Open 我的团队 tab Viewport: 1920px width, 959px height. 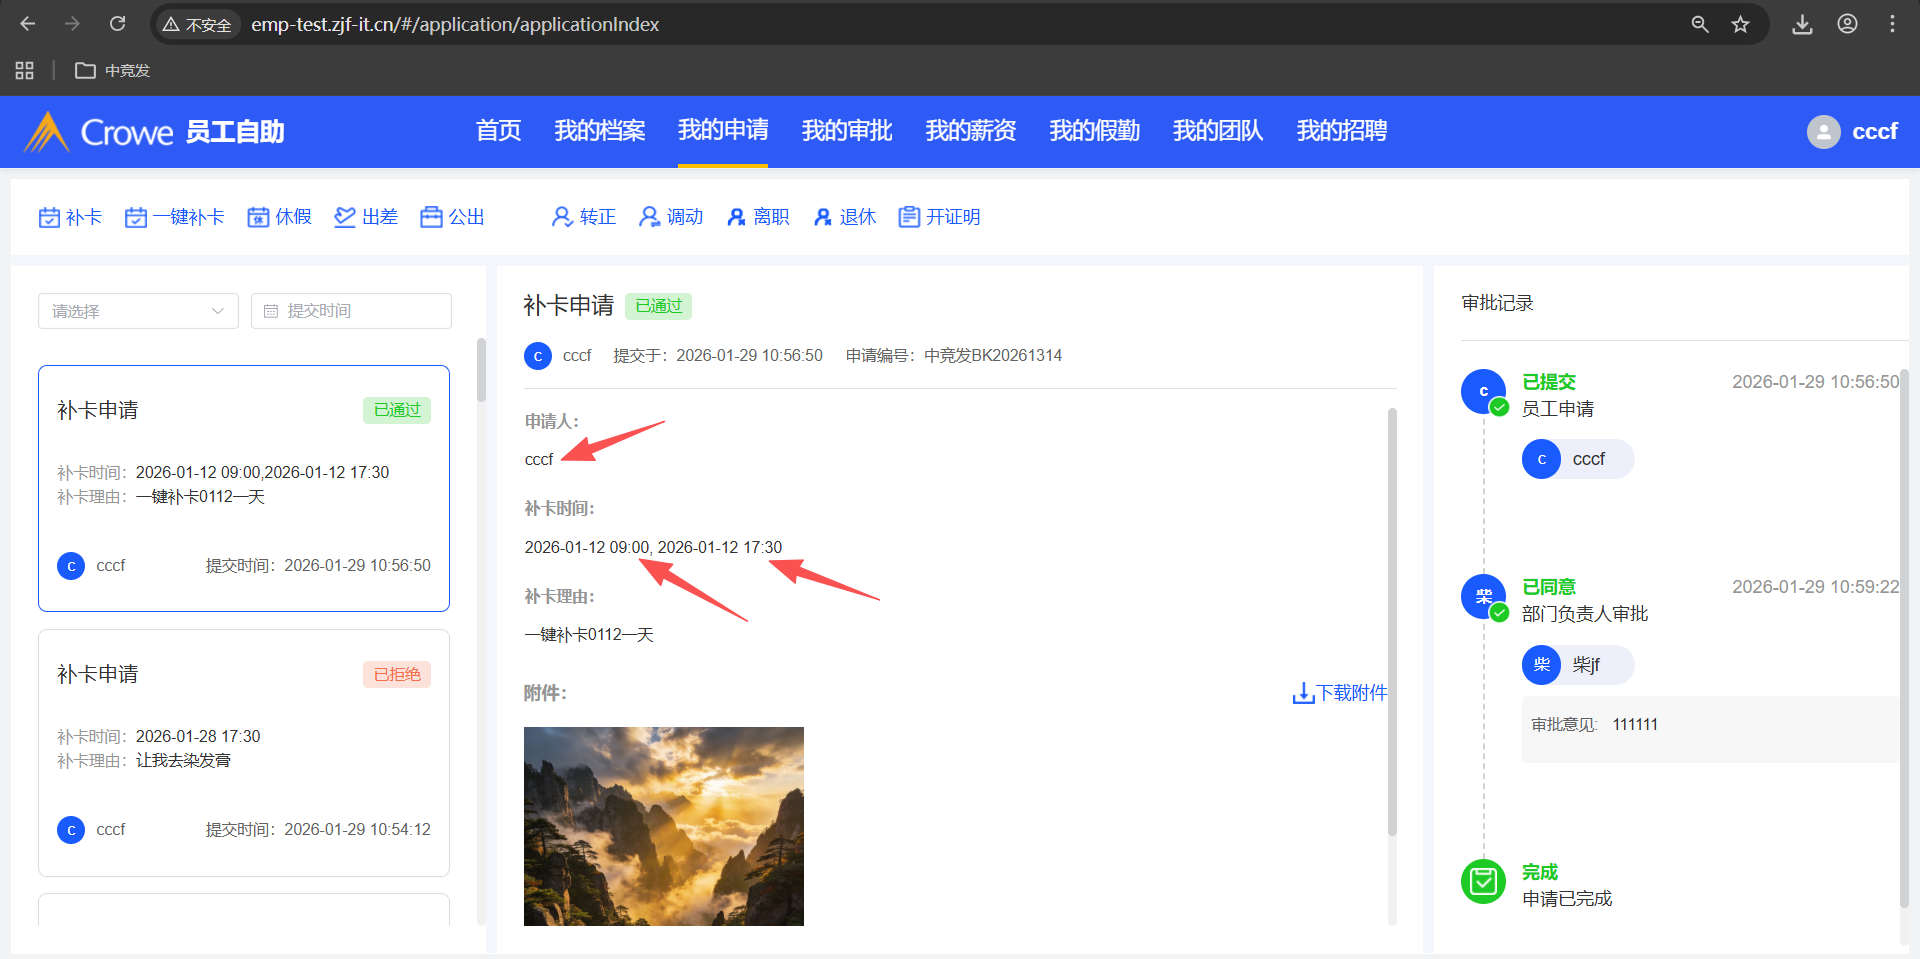[1218, 131]
